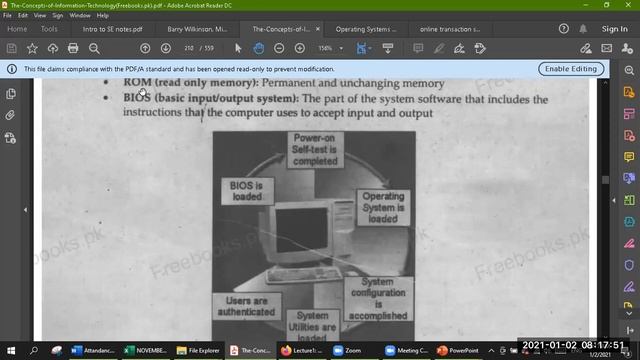The image size is (640, 360).
Task: Open the Windows Start menu
Action: 11,351
